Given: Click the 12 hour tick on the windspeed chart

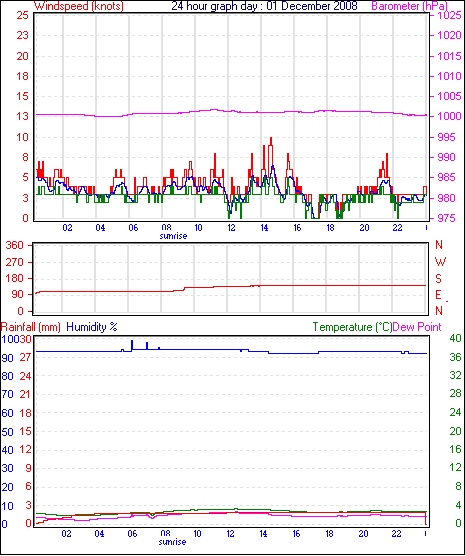Looking at the screenshot, I should click(x=231, y=228).
